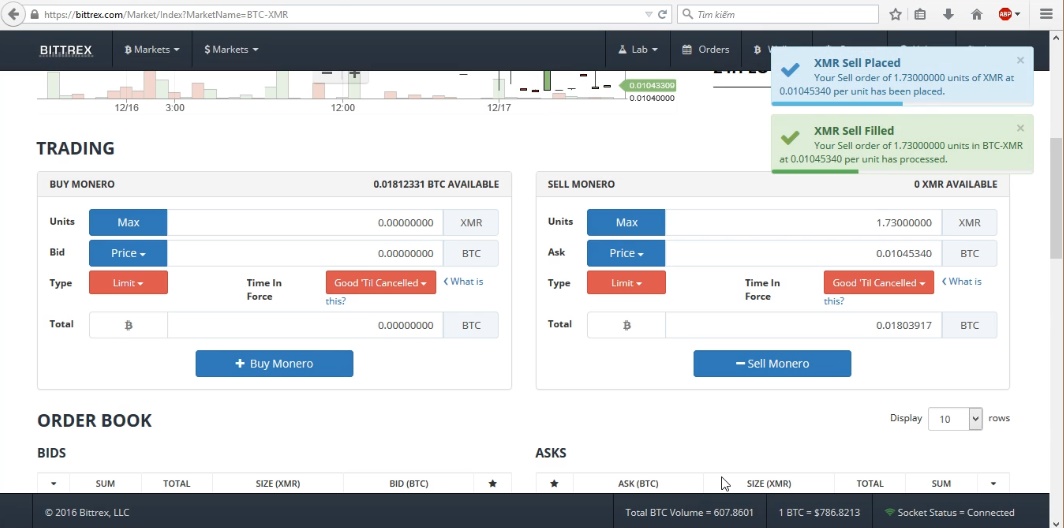Bookmark this page with the star icon

(895, 14)
